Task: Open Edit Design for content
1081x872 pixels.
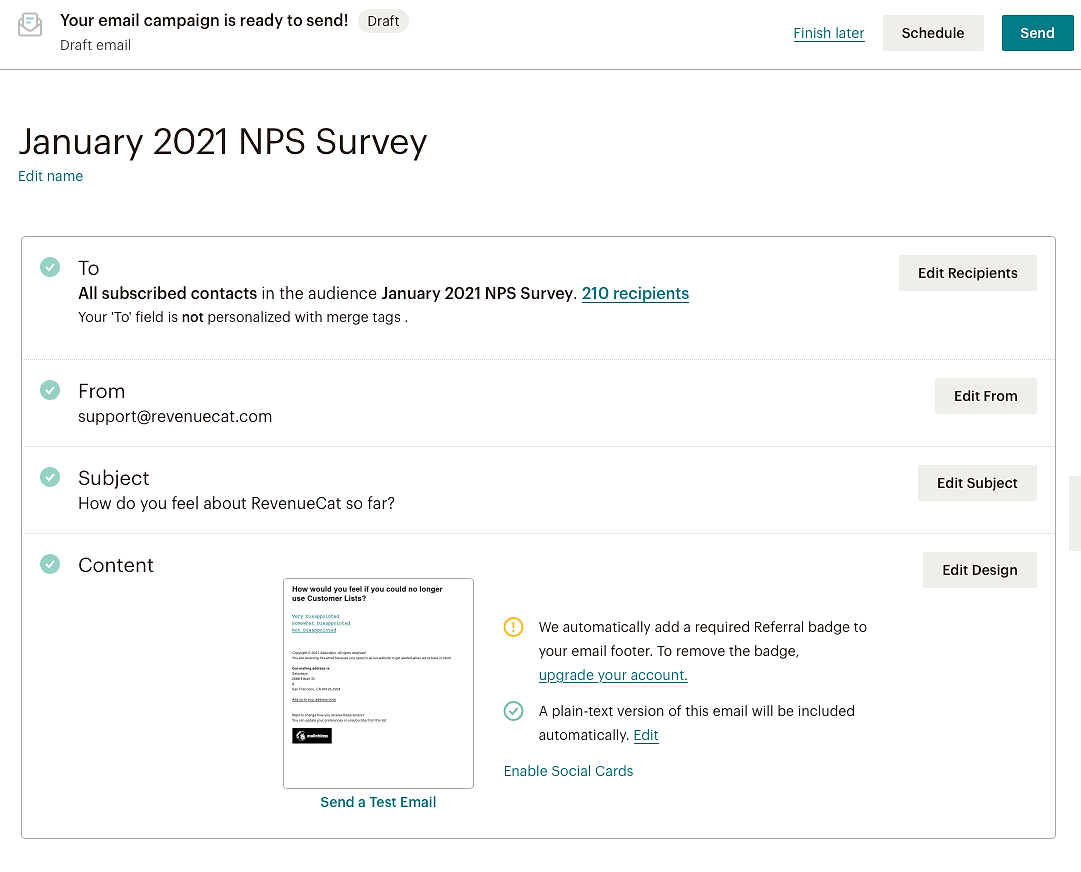Action: [x=980, y=570]
